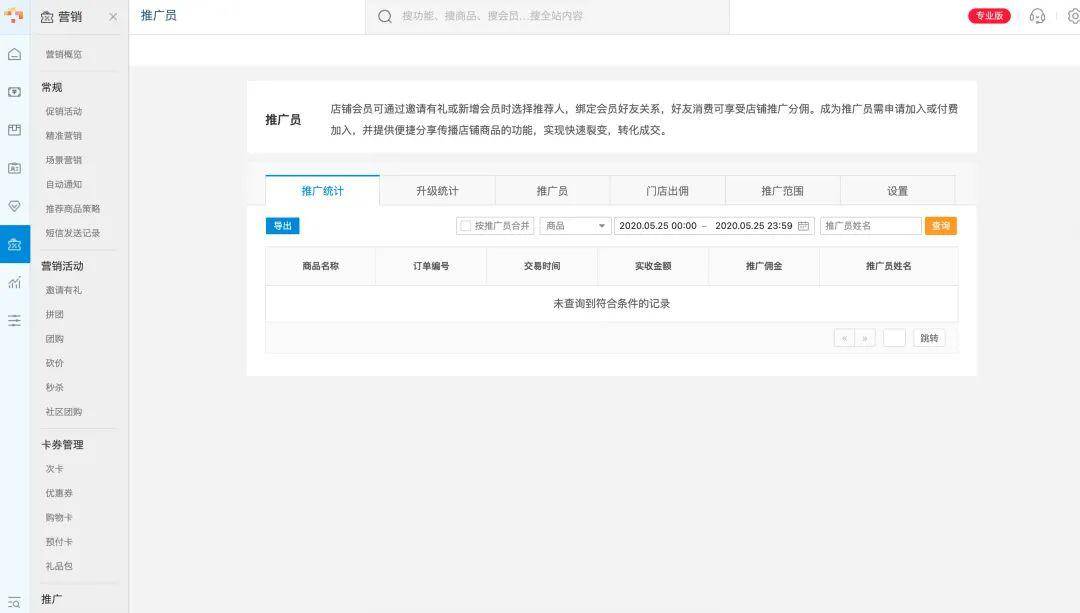Viewport: 1080px width, 613px height.
Task: Close the 营销 side panel with X
Action: (x=113, y=17)
